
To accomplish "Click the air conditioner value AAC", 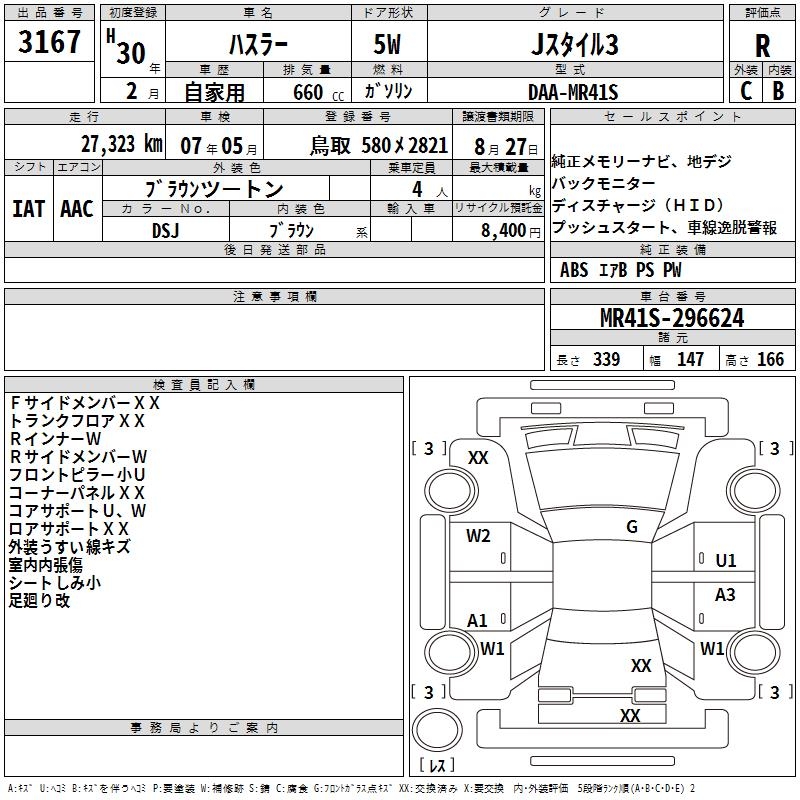I will [x=77, y=209].
